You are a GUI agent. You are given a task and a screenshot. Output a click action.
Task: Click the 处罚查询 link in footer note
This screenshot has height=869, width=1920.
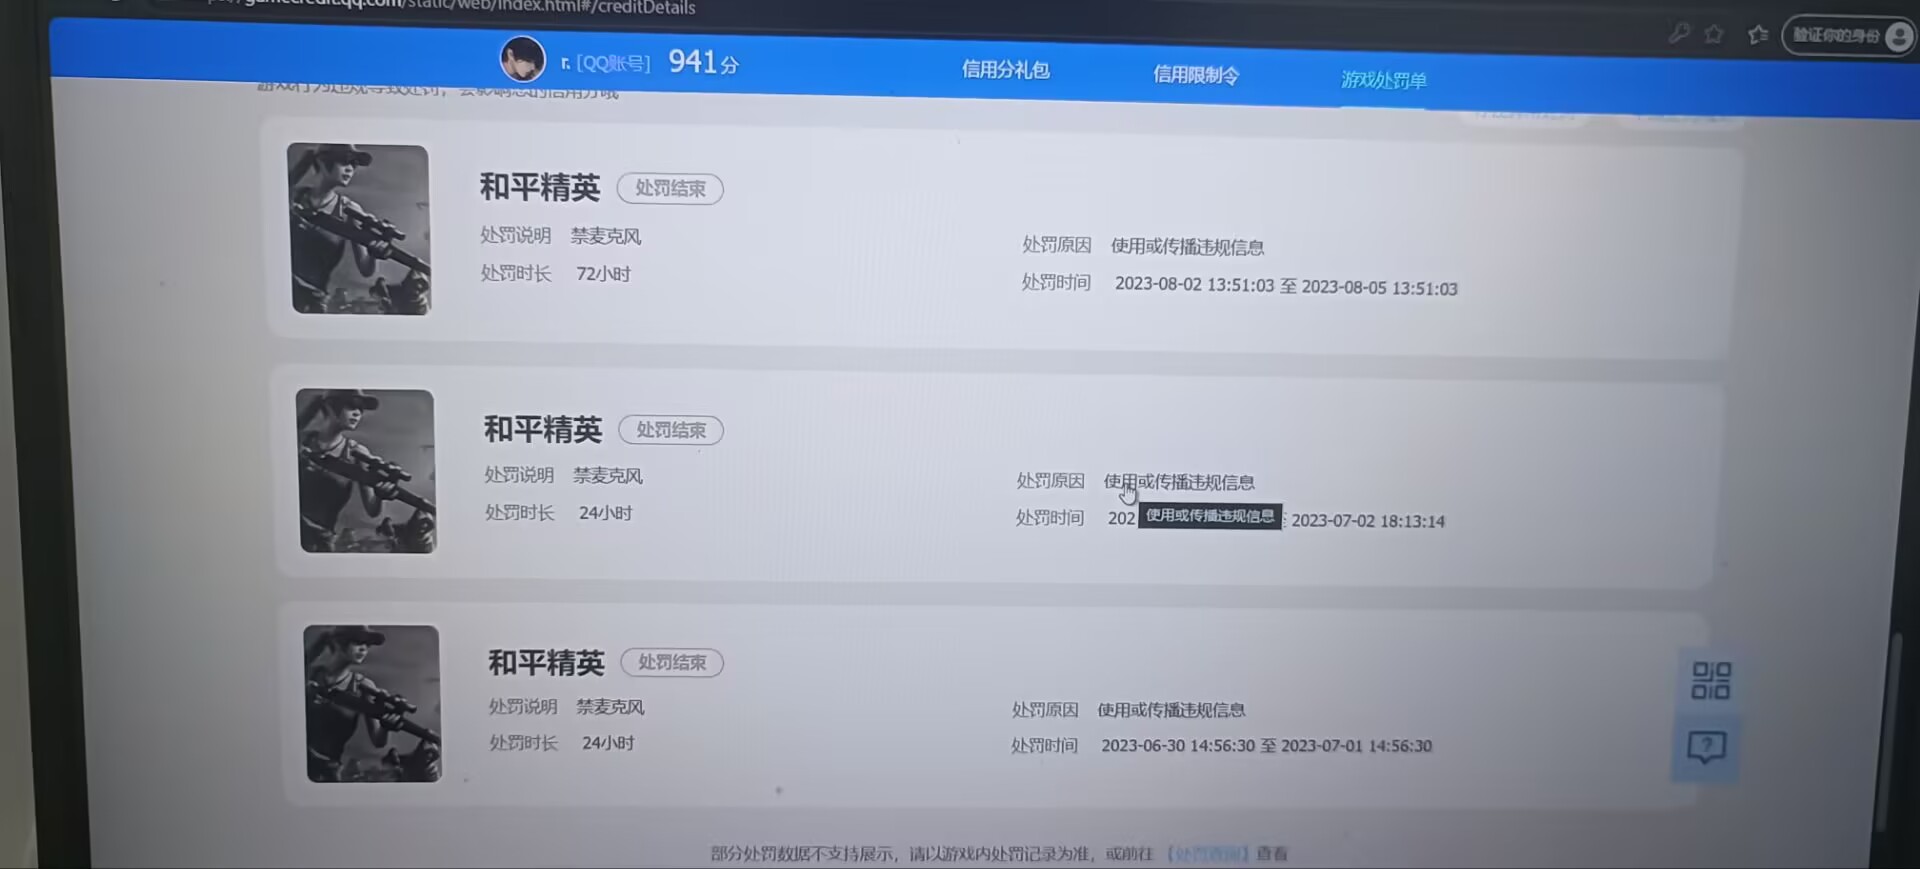[x=1208, y=853]
